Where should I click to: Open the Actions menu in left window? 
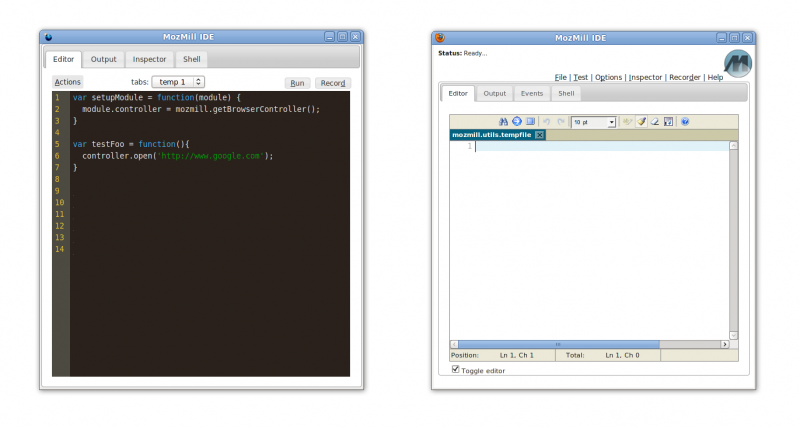[x=67, y=82]
